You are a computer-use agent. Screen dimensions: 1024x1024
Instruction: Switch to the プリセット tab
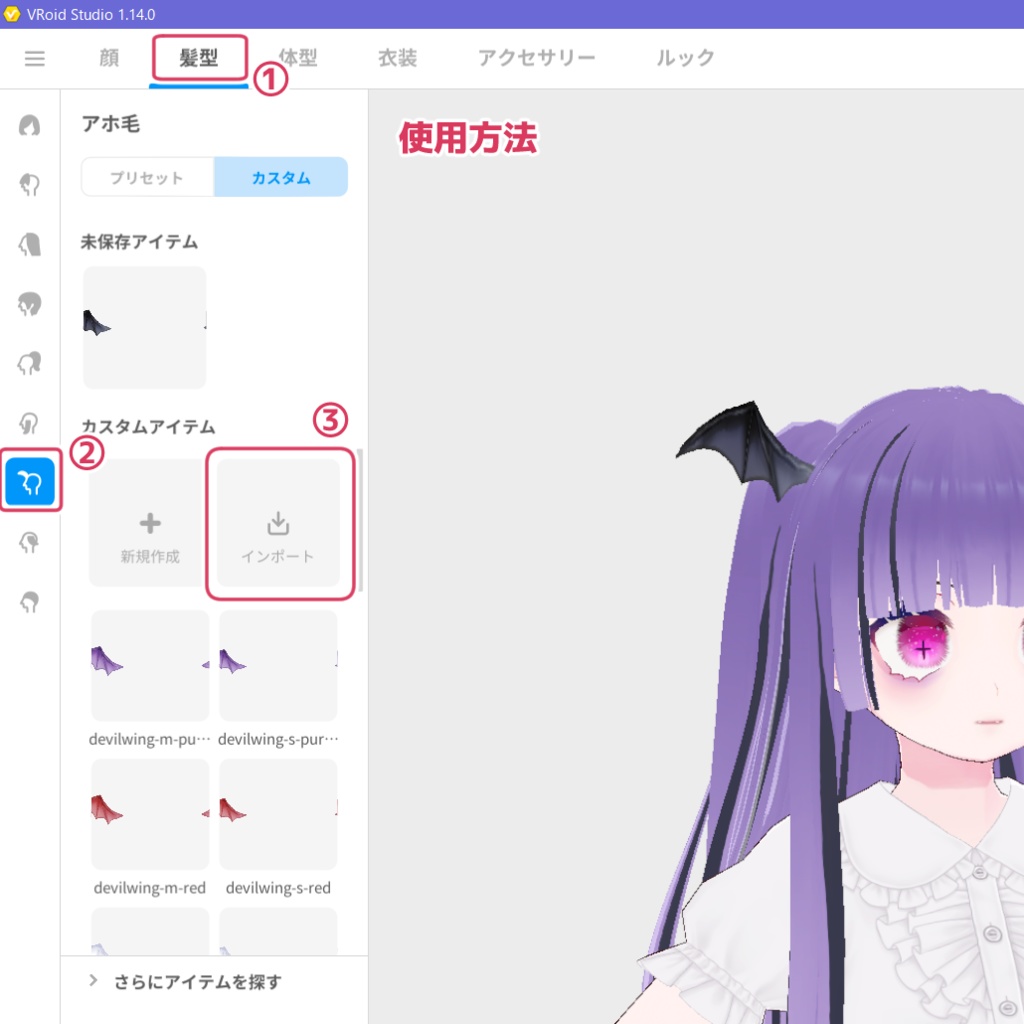146,176
